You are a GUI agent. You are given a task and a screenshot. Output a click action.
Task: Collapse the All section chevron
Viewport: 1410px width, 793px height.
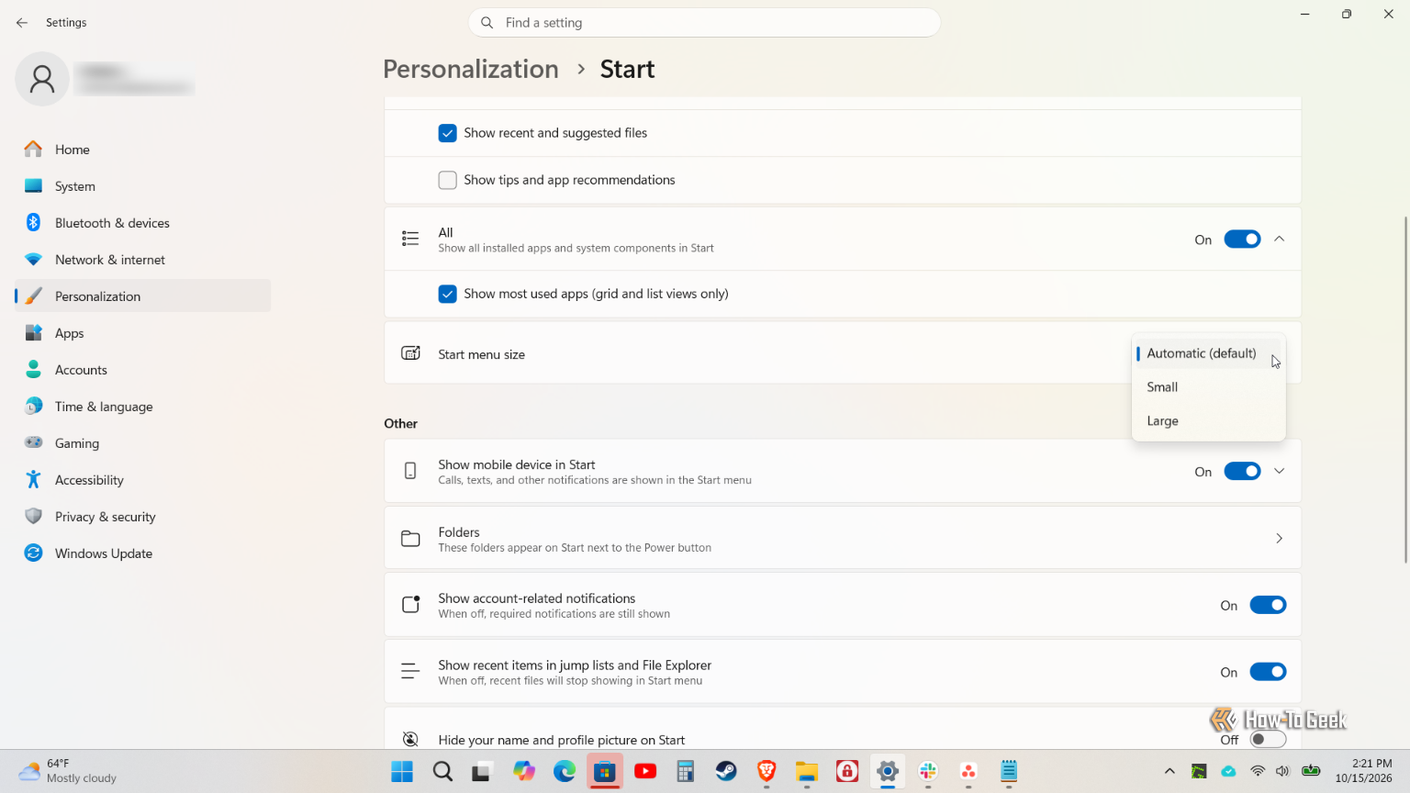(x=1279, y=239)
